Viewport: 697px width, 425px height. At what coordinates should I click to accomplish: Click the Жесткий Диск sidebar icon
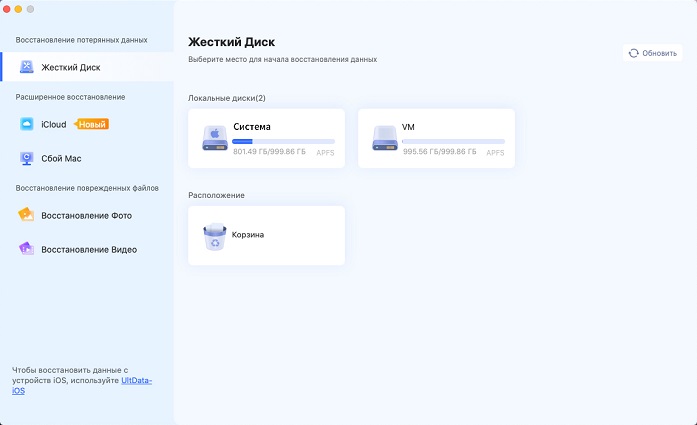pyautogui.click(x=26, y=67)
